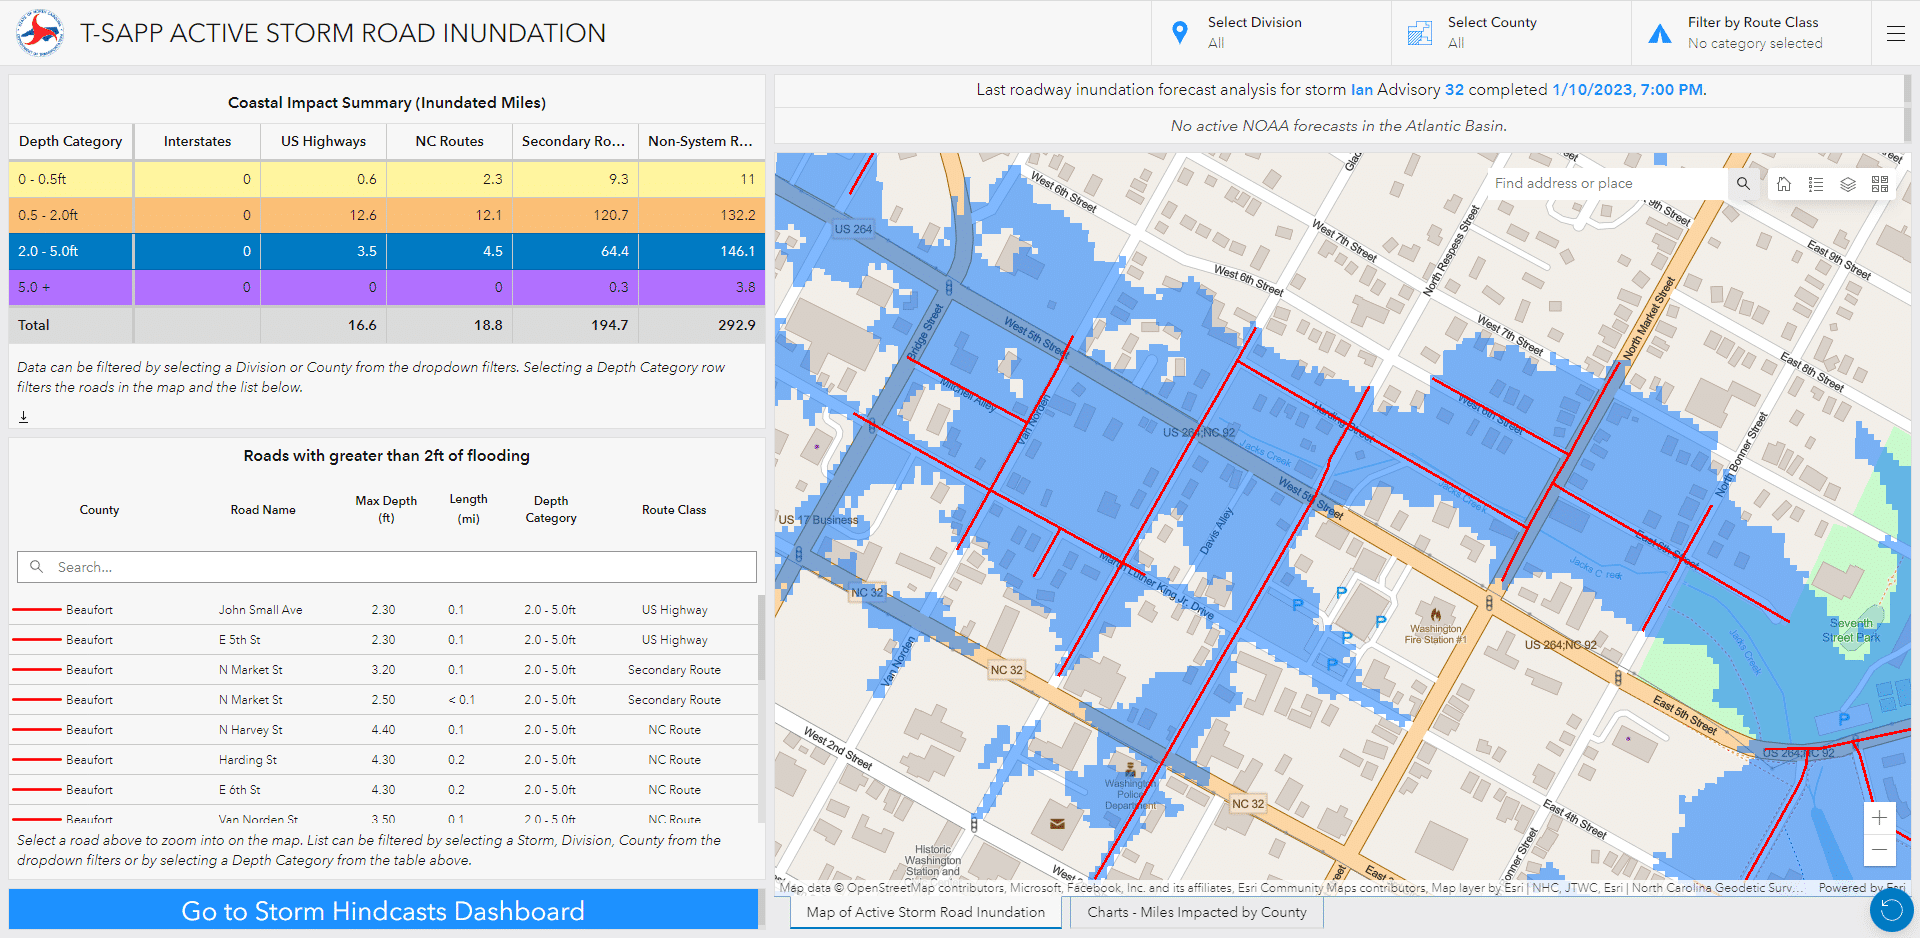The height and width of the screenshot is (938, 1920).
Task: Switch to Charts - Miles Impacted by County tab
Action: point(1196,911)
